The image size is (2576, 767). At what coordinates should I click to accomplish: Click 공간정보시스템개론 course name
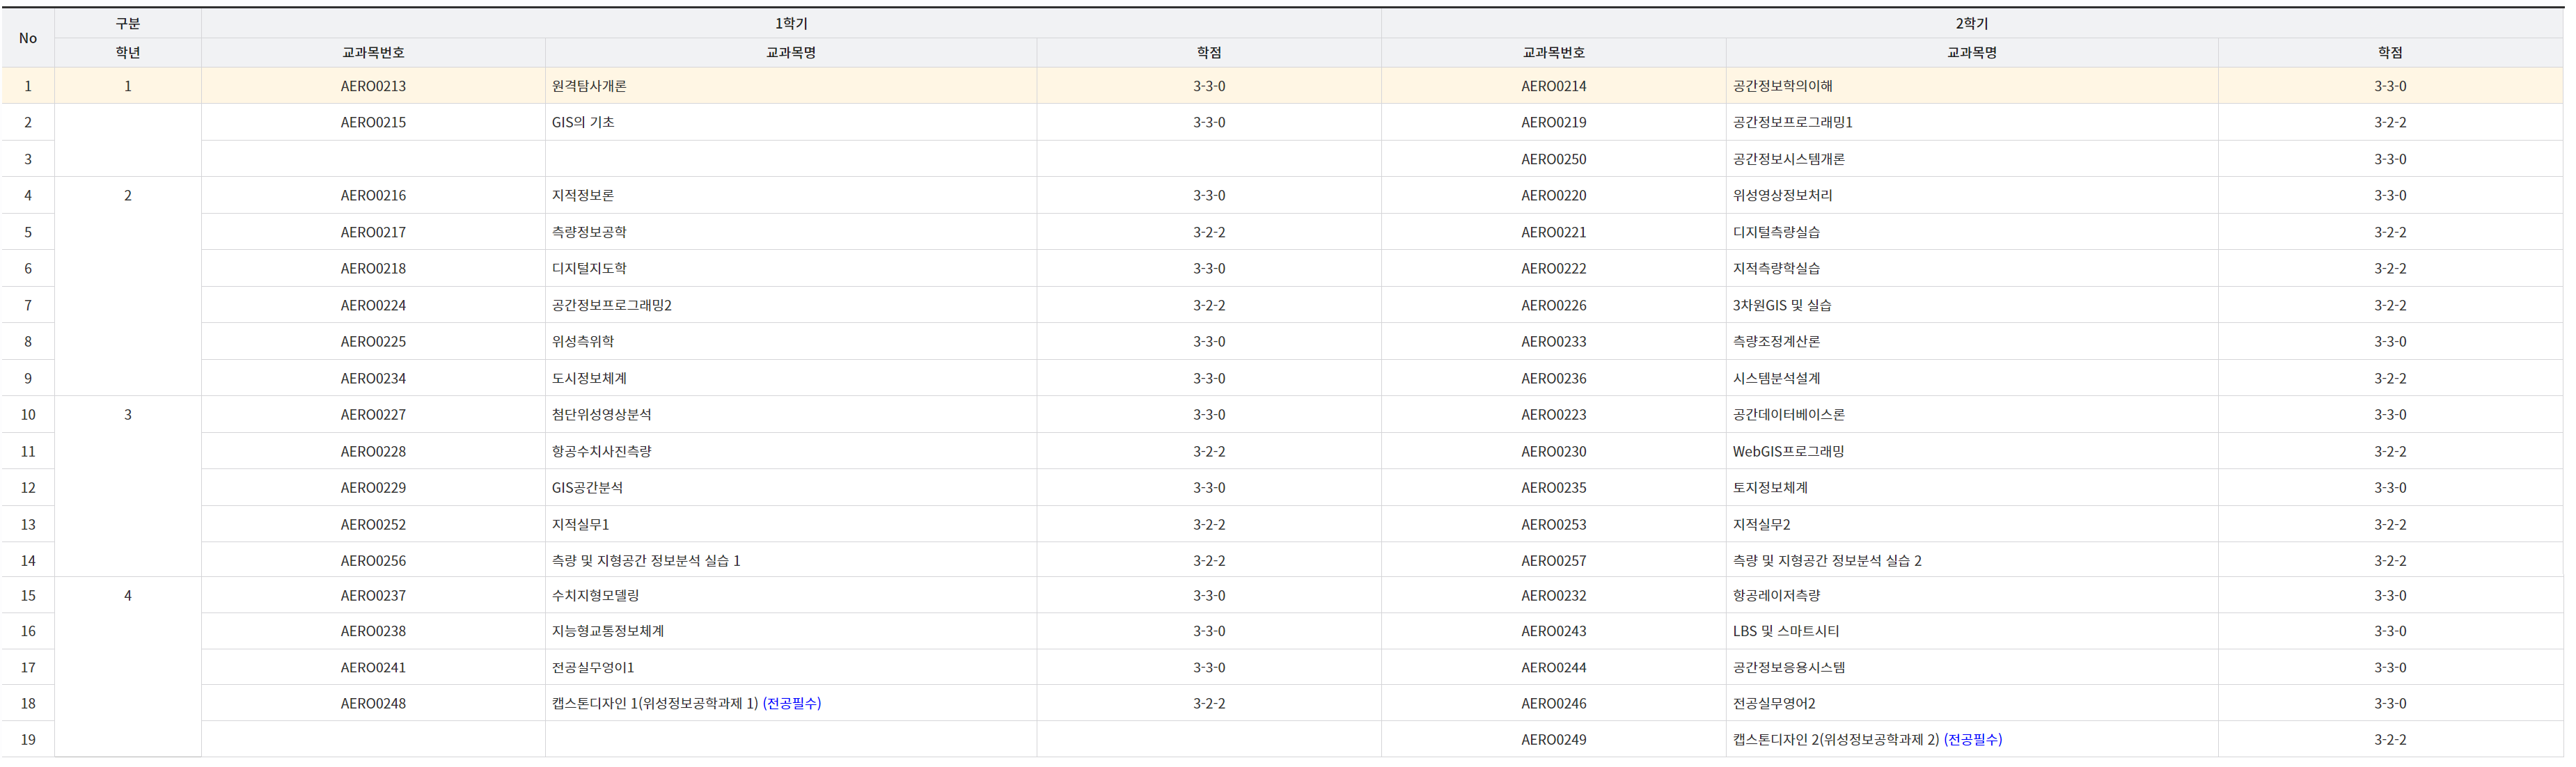coord(1788,159)
